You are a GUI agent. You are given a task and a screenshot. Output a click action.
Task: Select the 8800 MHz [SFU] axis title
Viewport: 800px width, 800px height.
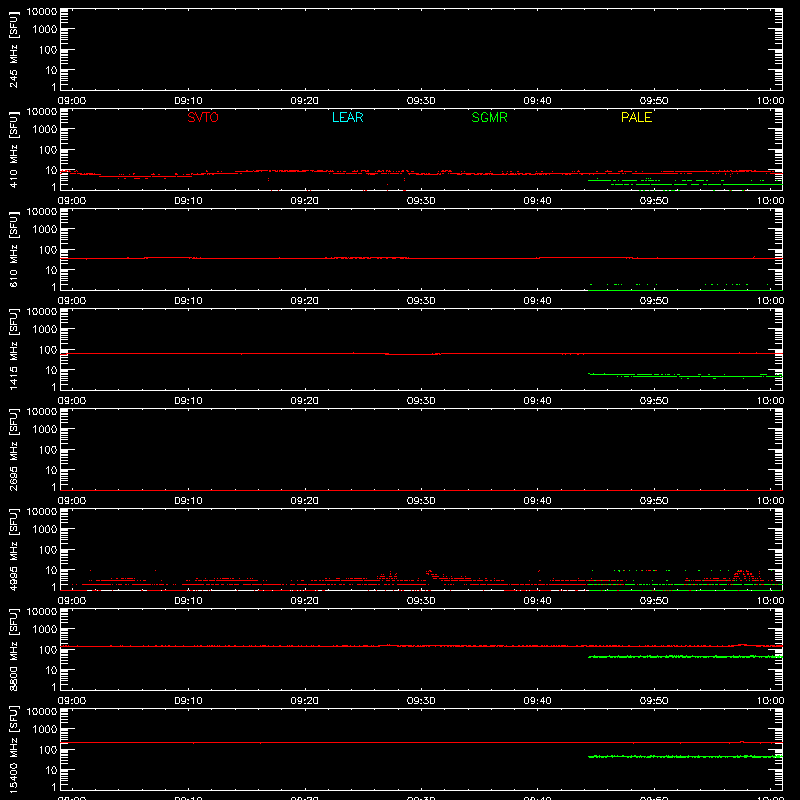(13, 650)
